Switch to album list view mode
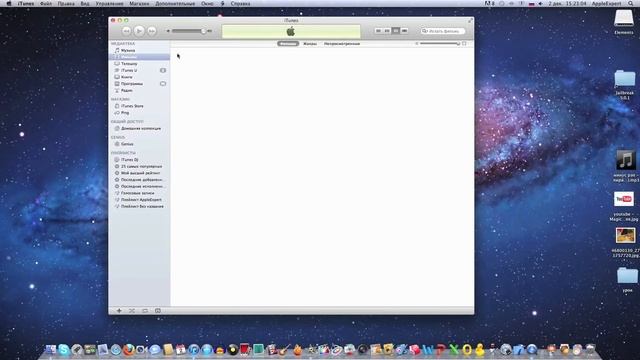Image resolution: width=640 pixels, height=360 pixels. [387, 31]
